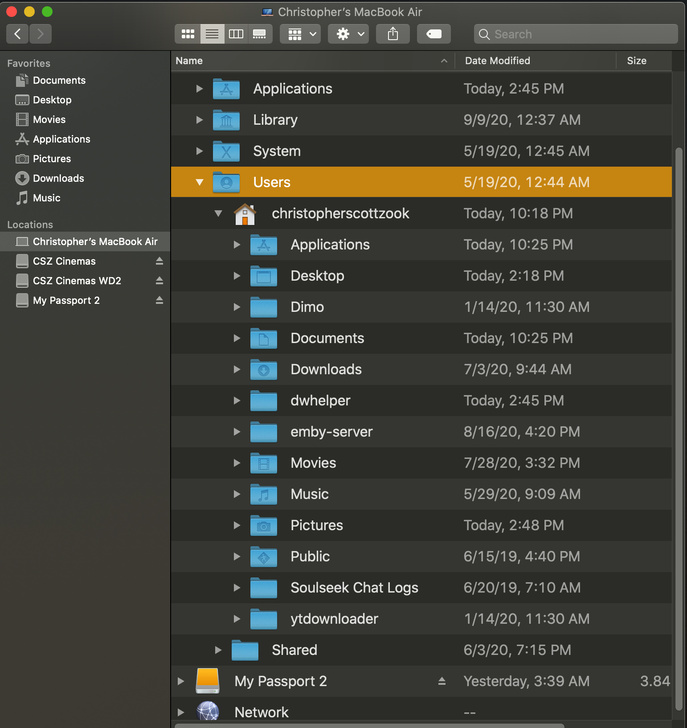687x728 pixels.
Task: Switch to gallery view
Action: (x=259, y=34)
